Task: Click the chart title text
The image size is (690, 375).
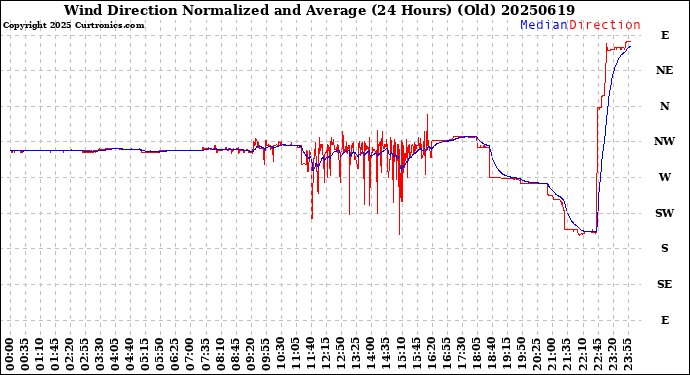Action: tap(319, 10)
